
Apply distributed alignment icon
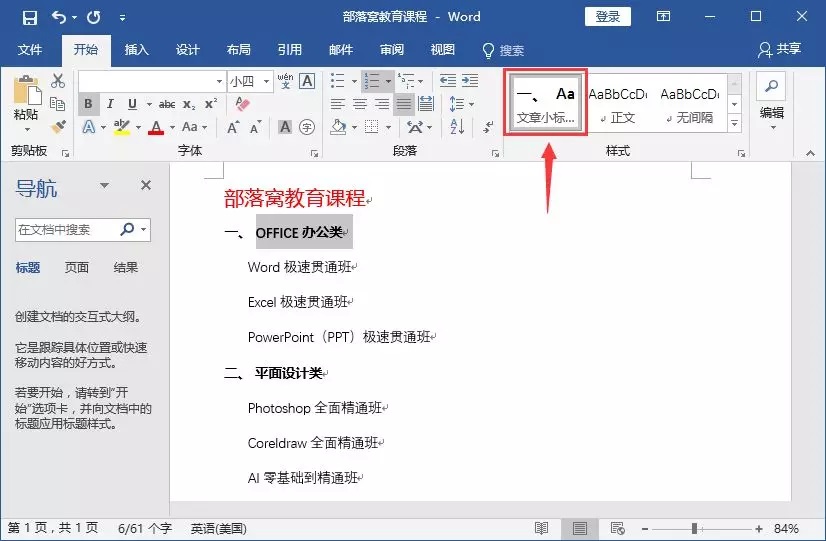click(x=426, y=104)
